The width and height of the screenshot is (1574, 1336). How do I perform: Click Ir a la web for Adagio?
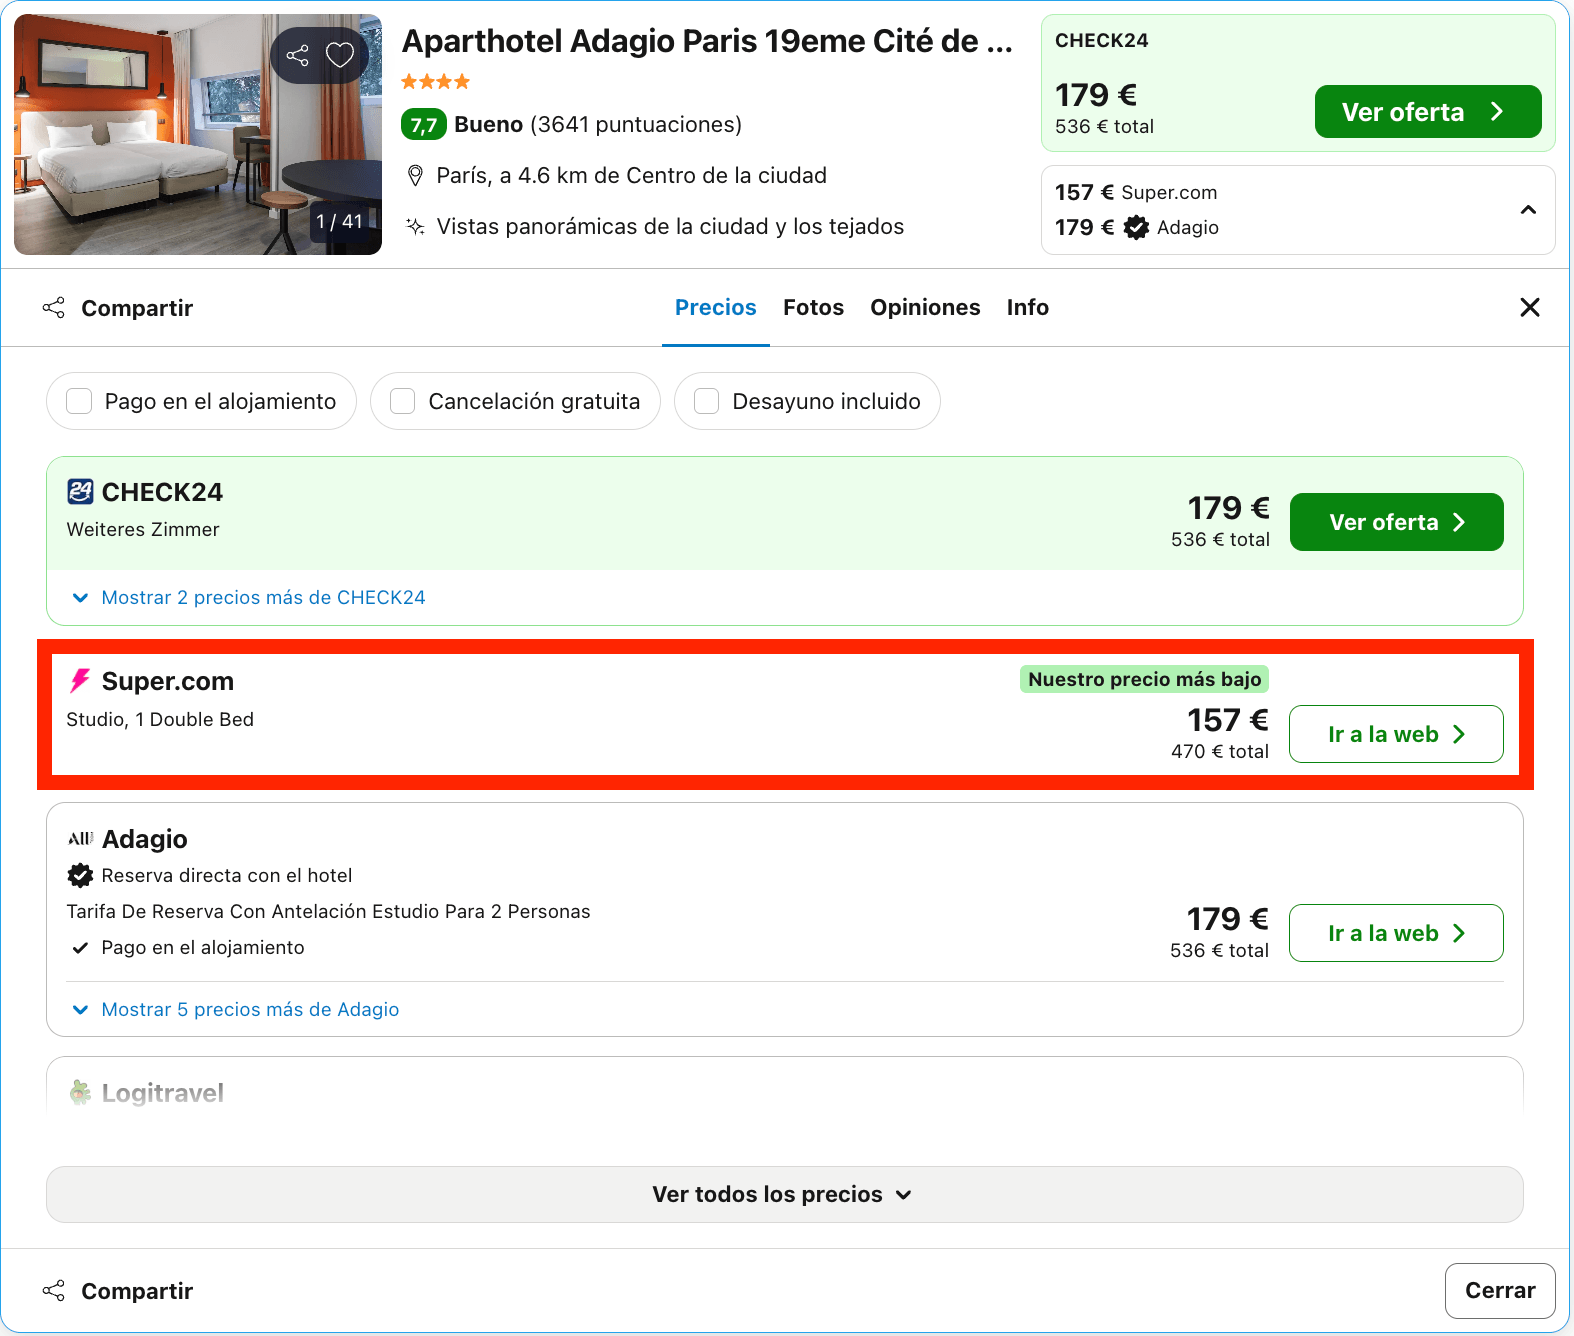[1396, 933]
